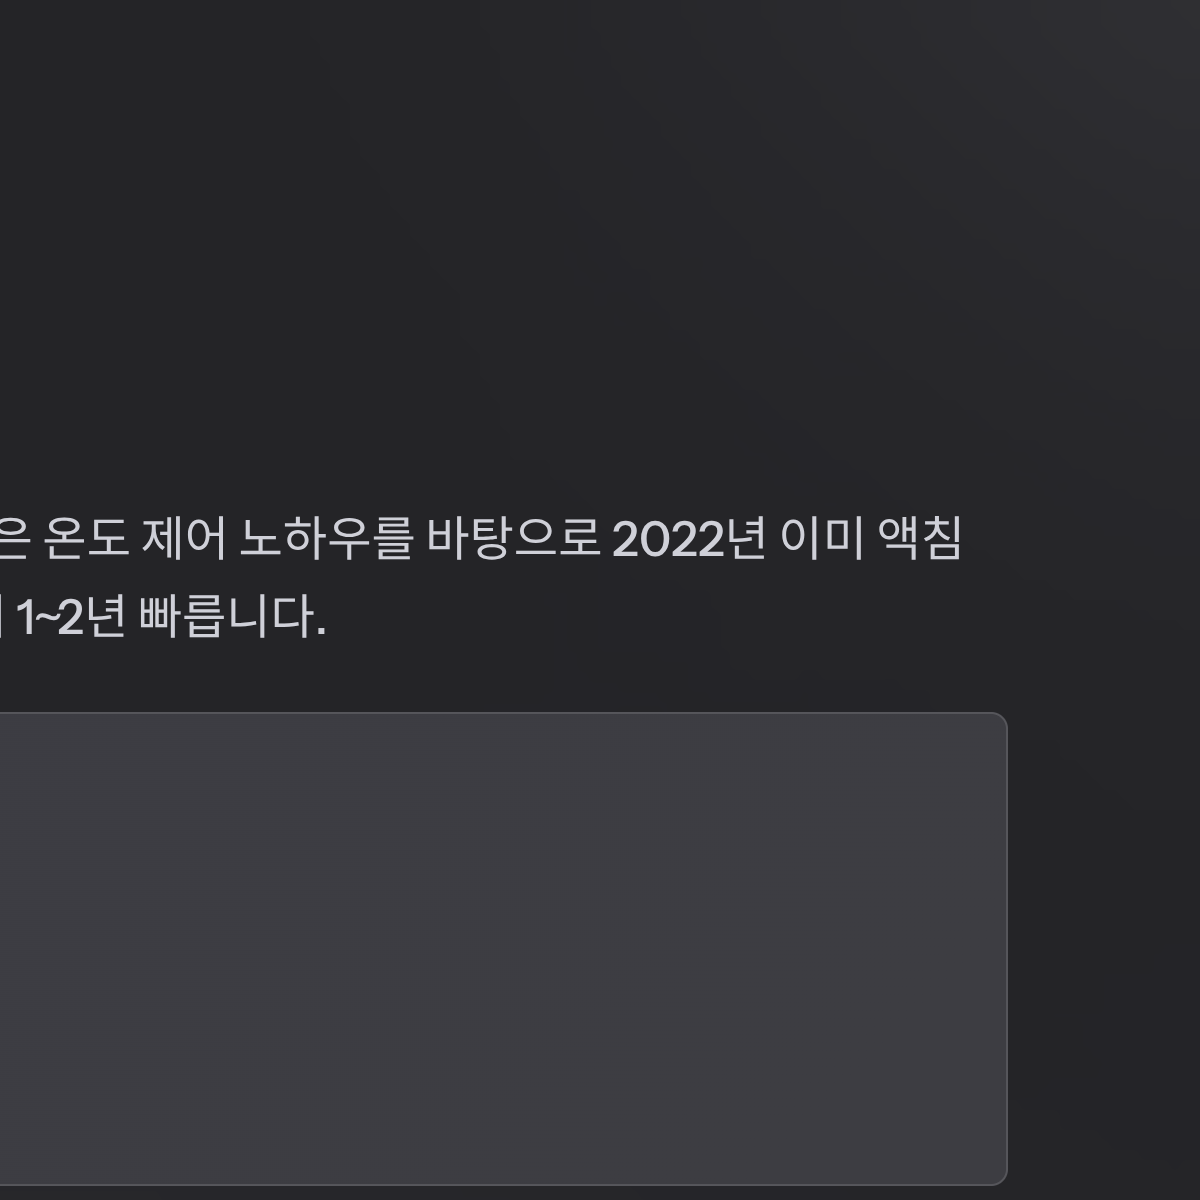Click the "1~2년" text in second line
Screen dimensions: 1200x1200
click(x=70, y=618)
